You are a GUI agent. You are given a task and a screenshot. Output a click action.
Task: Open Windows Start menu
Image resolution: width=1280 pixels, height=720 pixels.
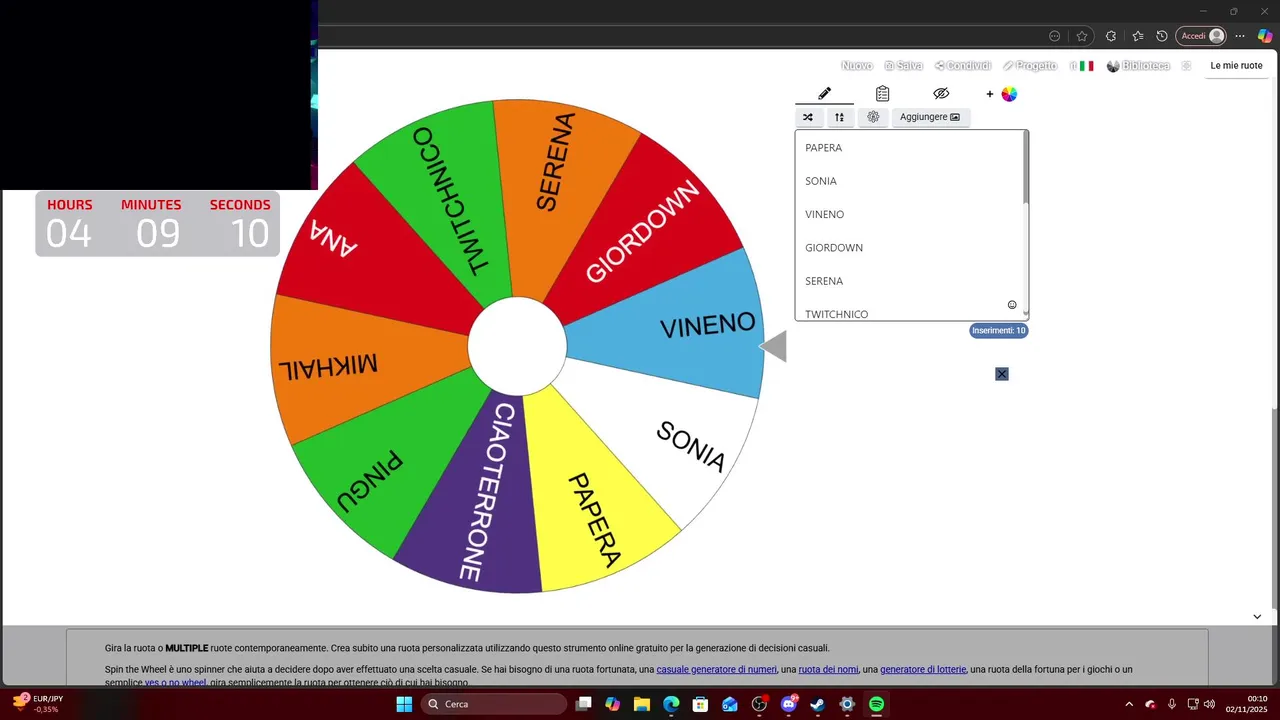(404, 704)
